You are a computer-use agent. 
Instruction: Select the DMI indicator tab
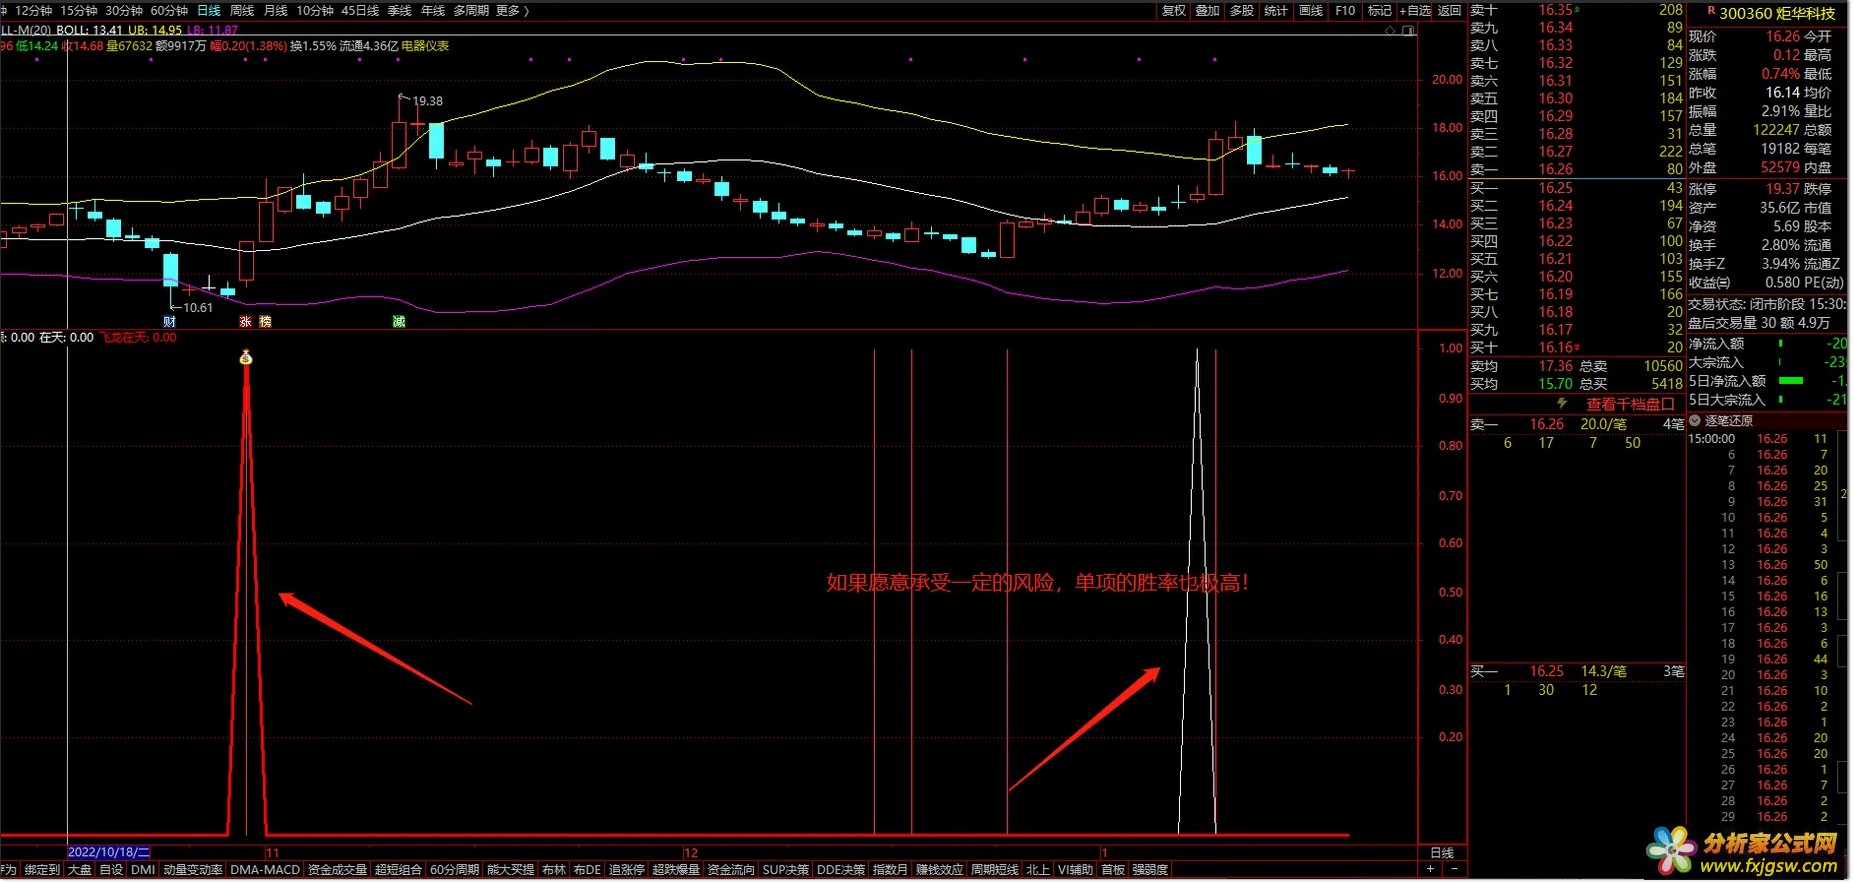(143, 870)
